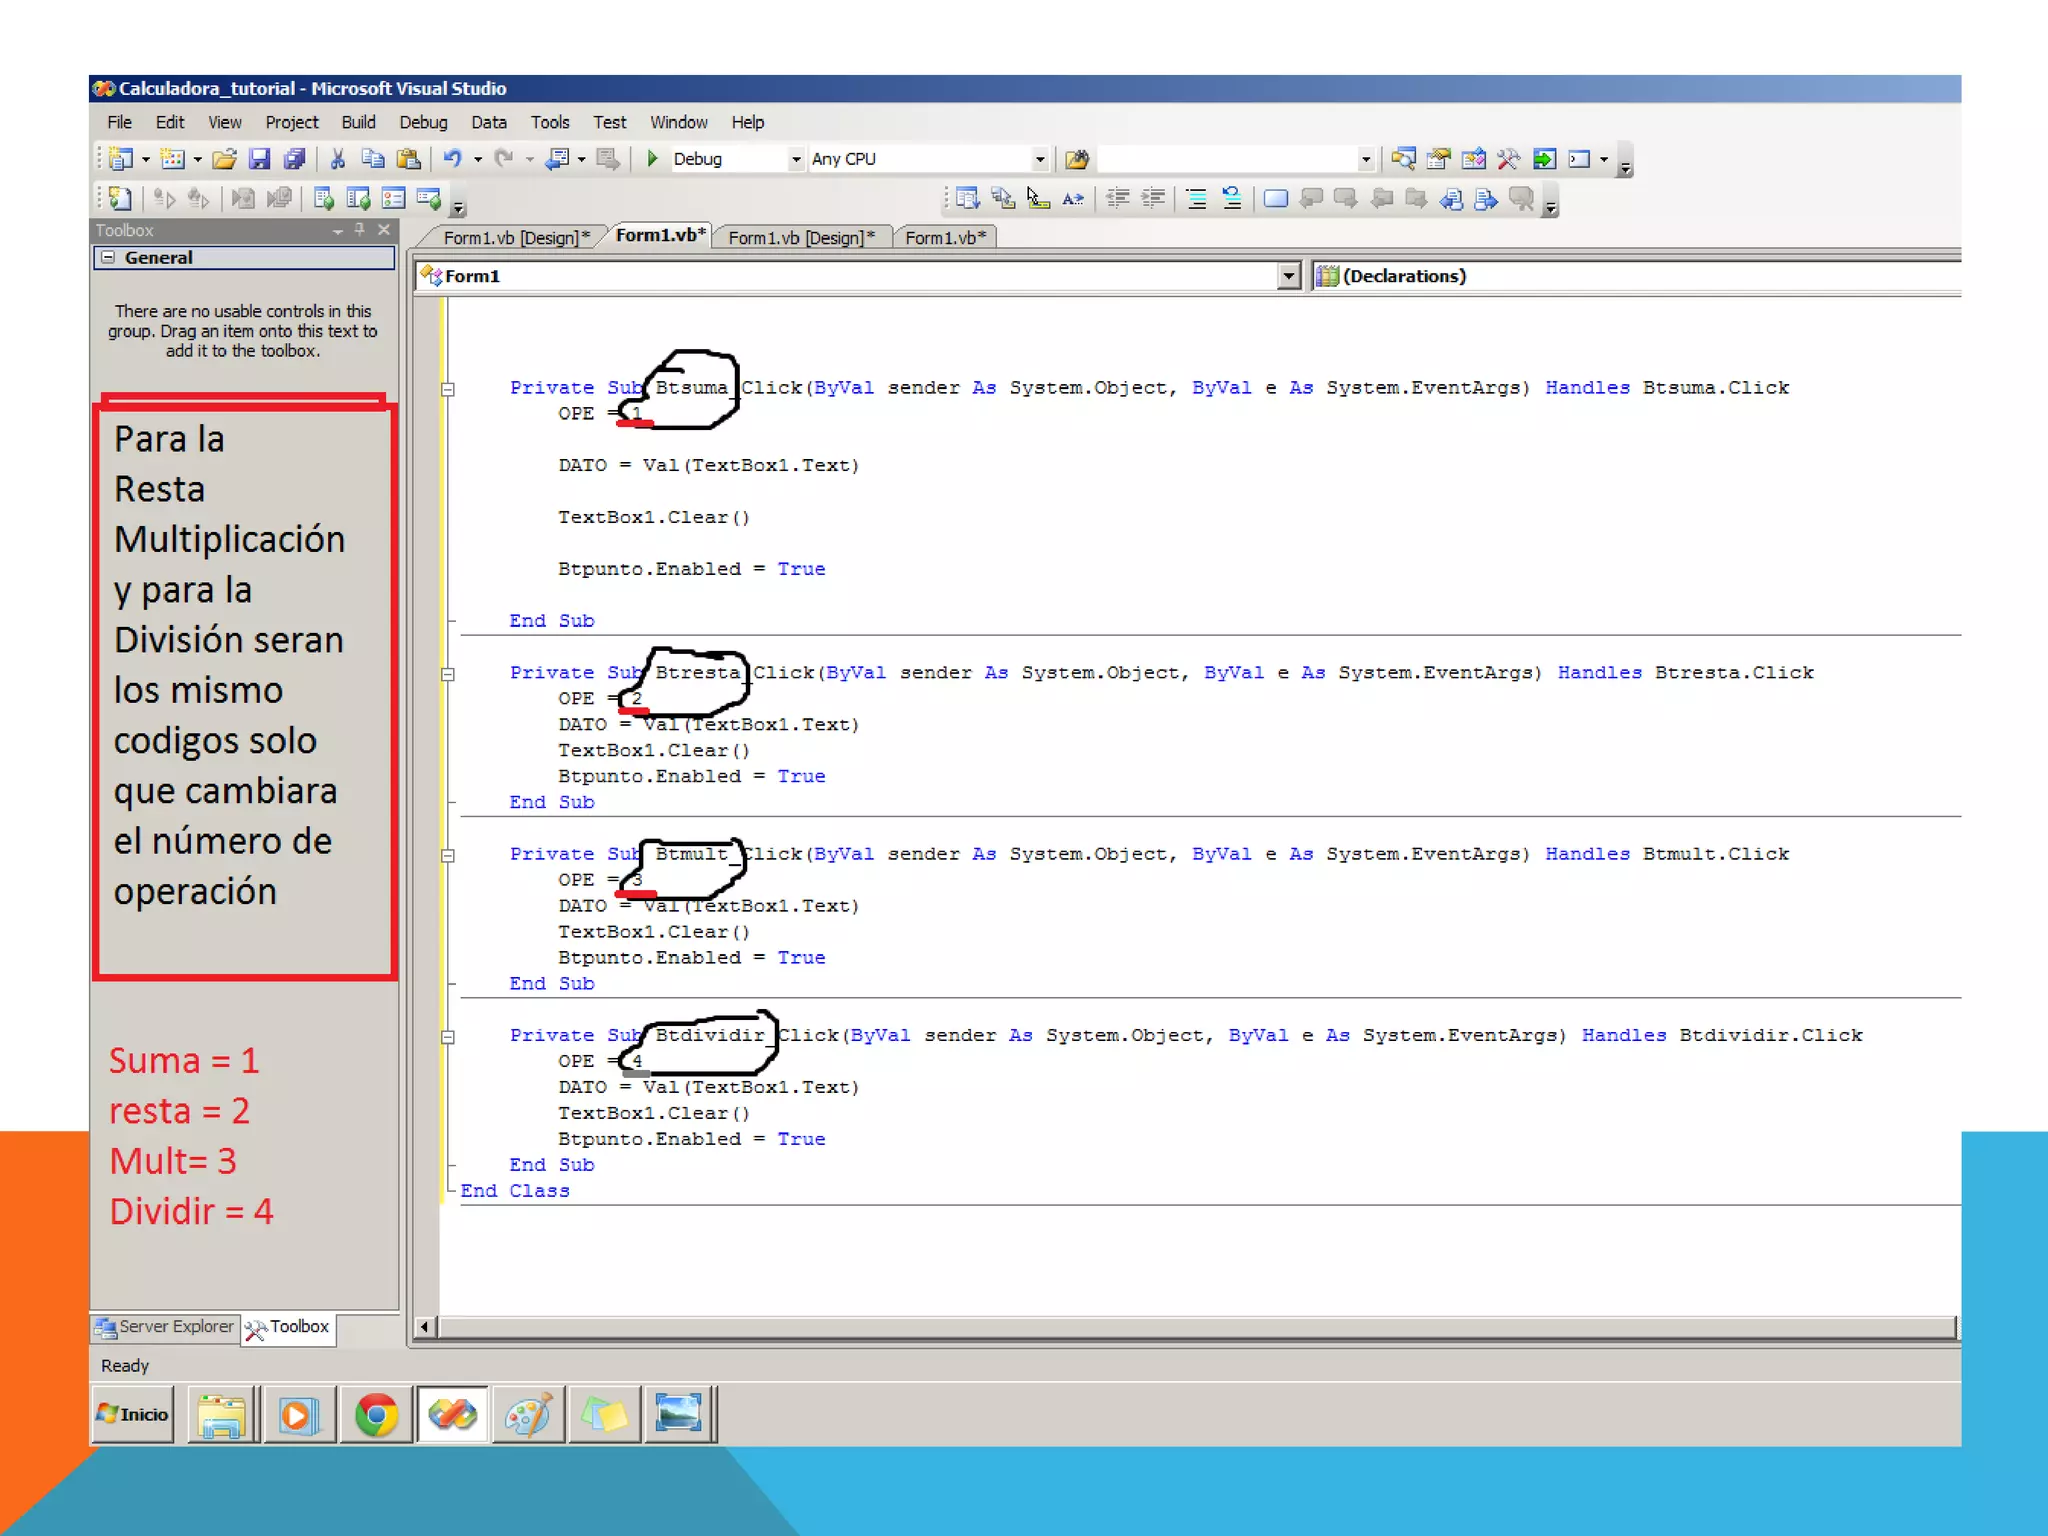The width and height of the screenshot is (2048, 1536).
Task: Click the Command Window icon
Action: [1580, 159]
